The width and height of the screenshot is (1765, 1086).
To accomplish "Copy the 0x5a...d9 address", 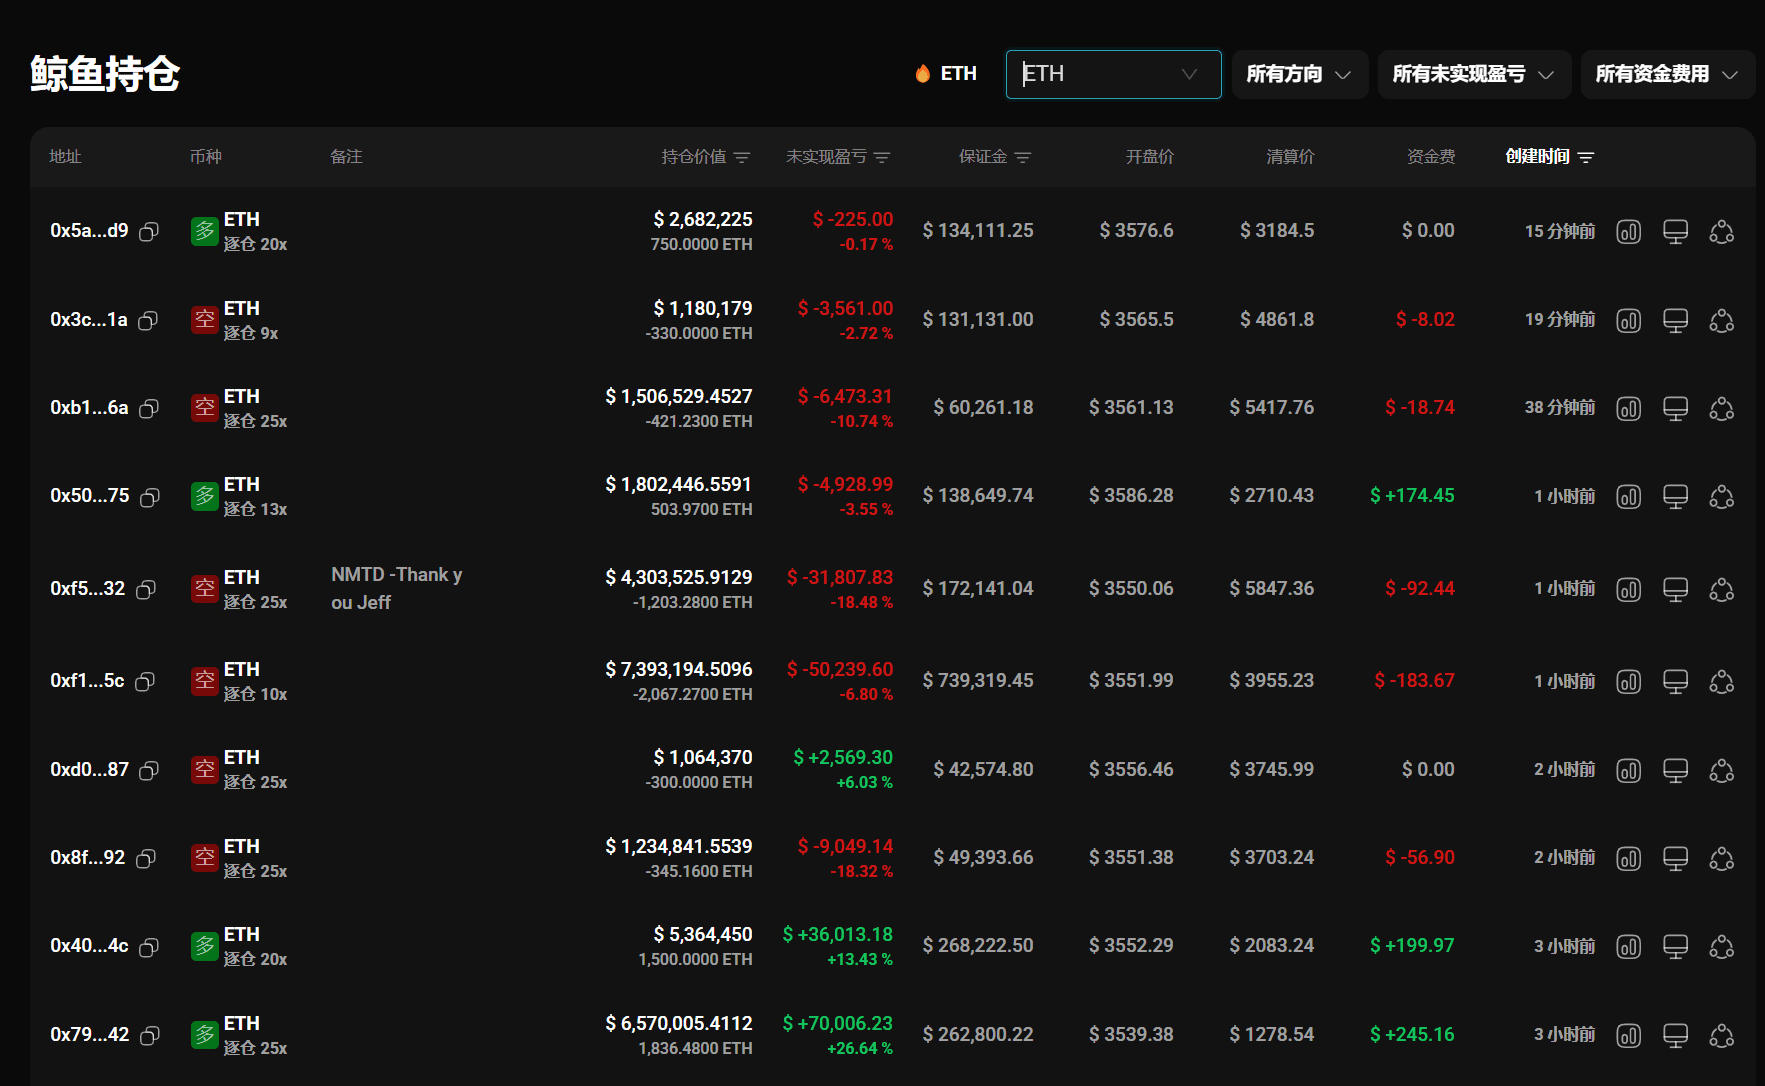I will (x=149, y=232).
